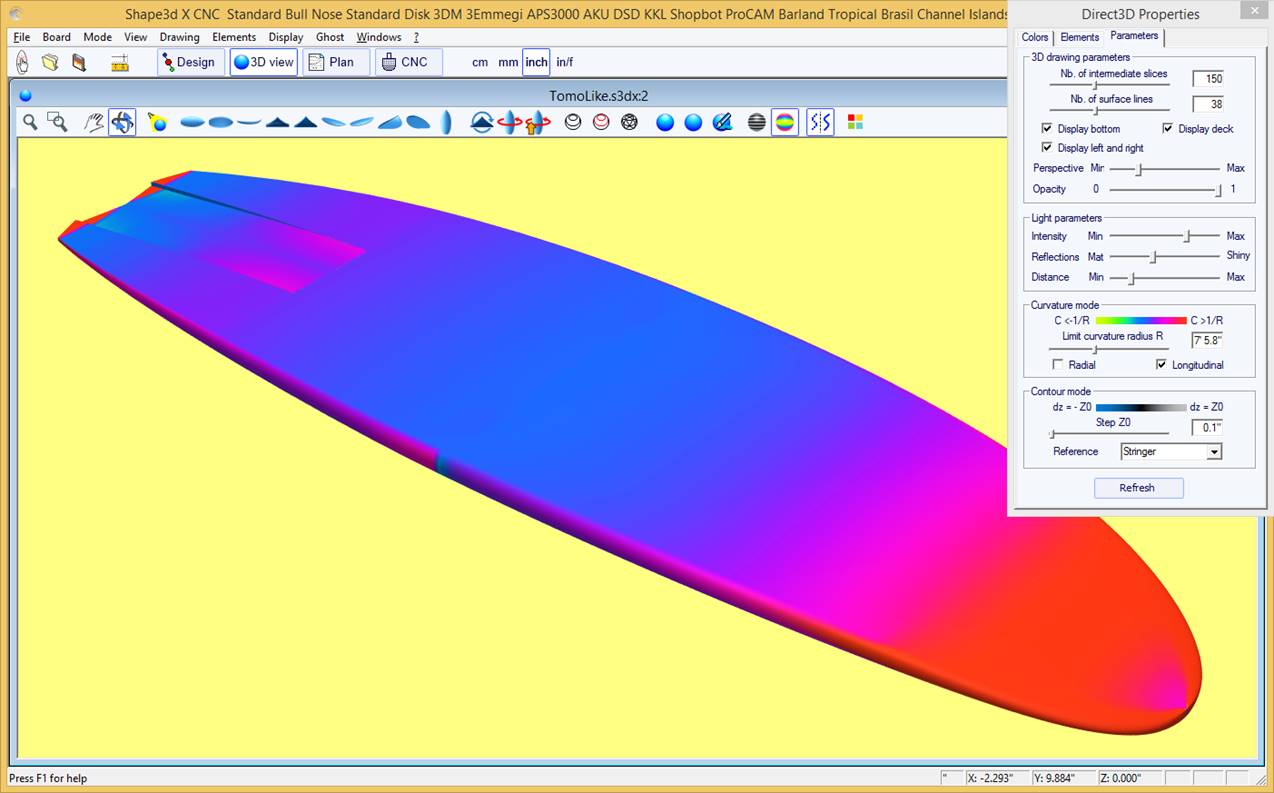The height and width of the screenshot is (793, 1274).
Task: Select the hand pan tool
Action: pos(94,122)
